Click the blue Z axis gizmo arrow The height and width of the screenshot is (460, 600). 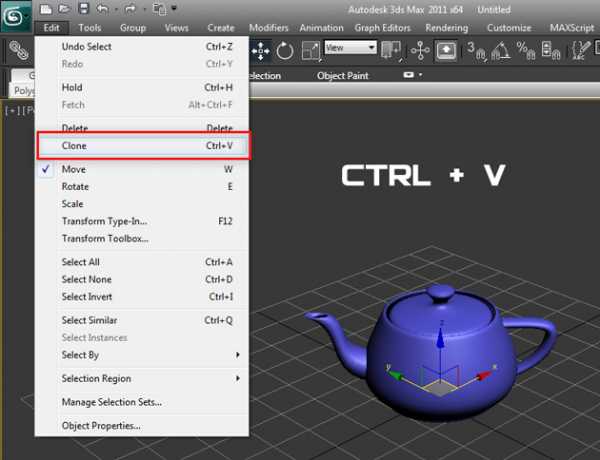click(440, 339)
